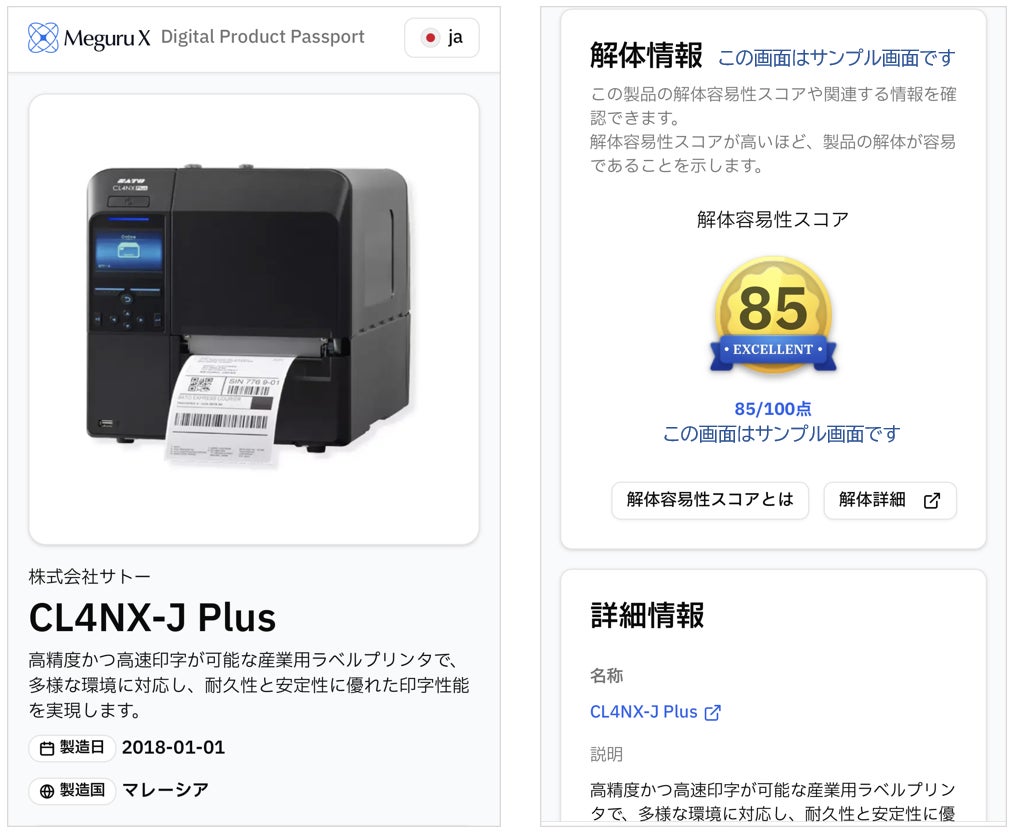Image resolution: width=1014 pixels, height=838 pixels.
Task: Click the Digital Product Passport header text
Action: (x=263, y=37)
